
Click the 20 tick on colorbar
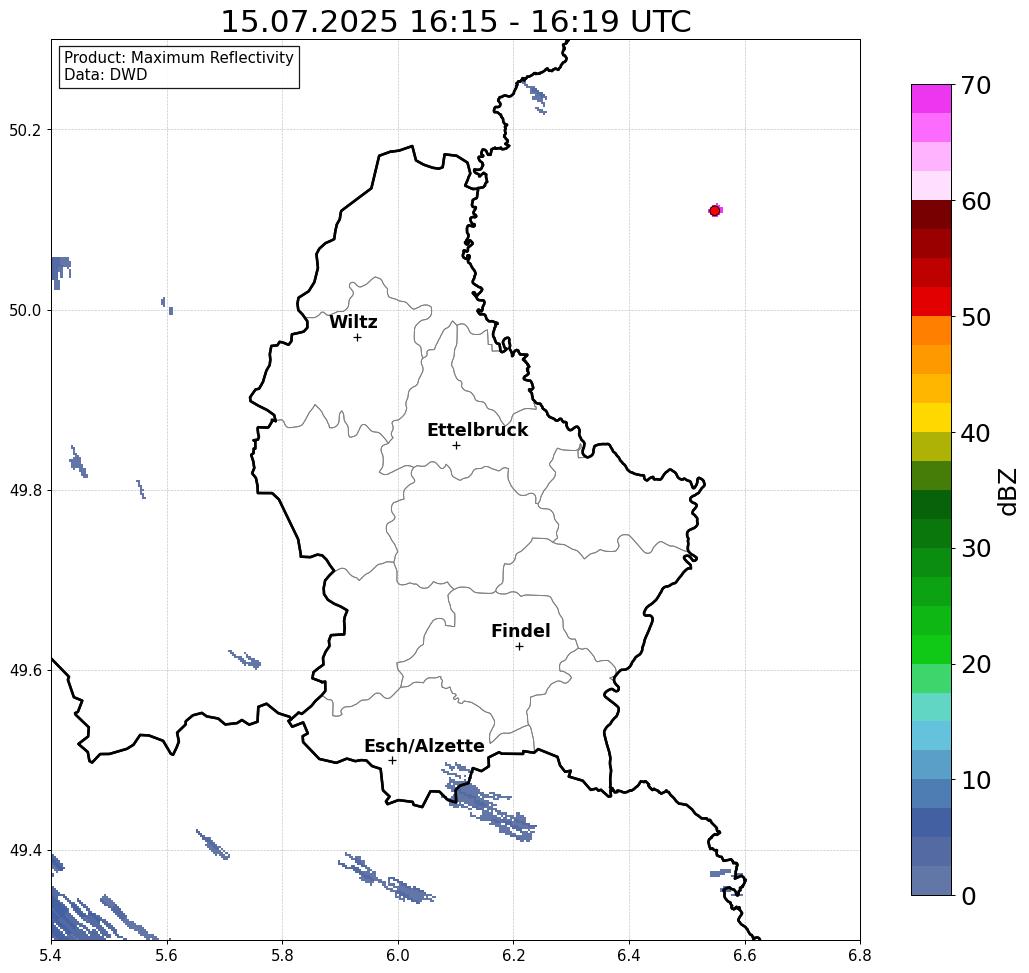point(976,665)
